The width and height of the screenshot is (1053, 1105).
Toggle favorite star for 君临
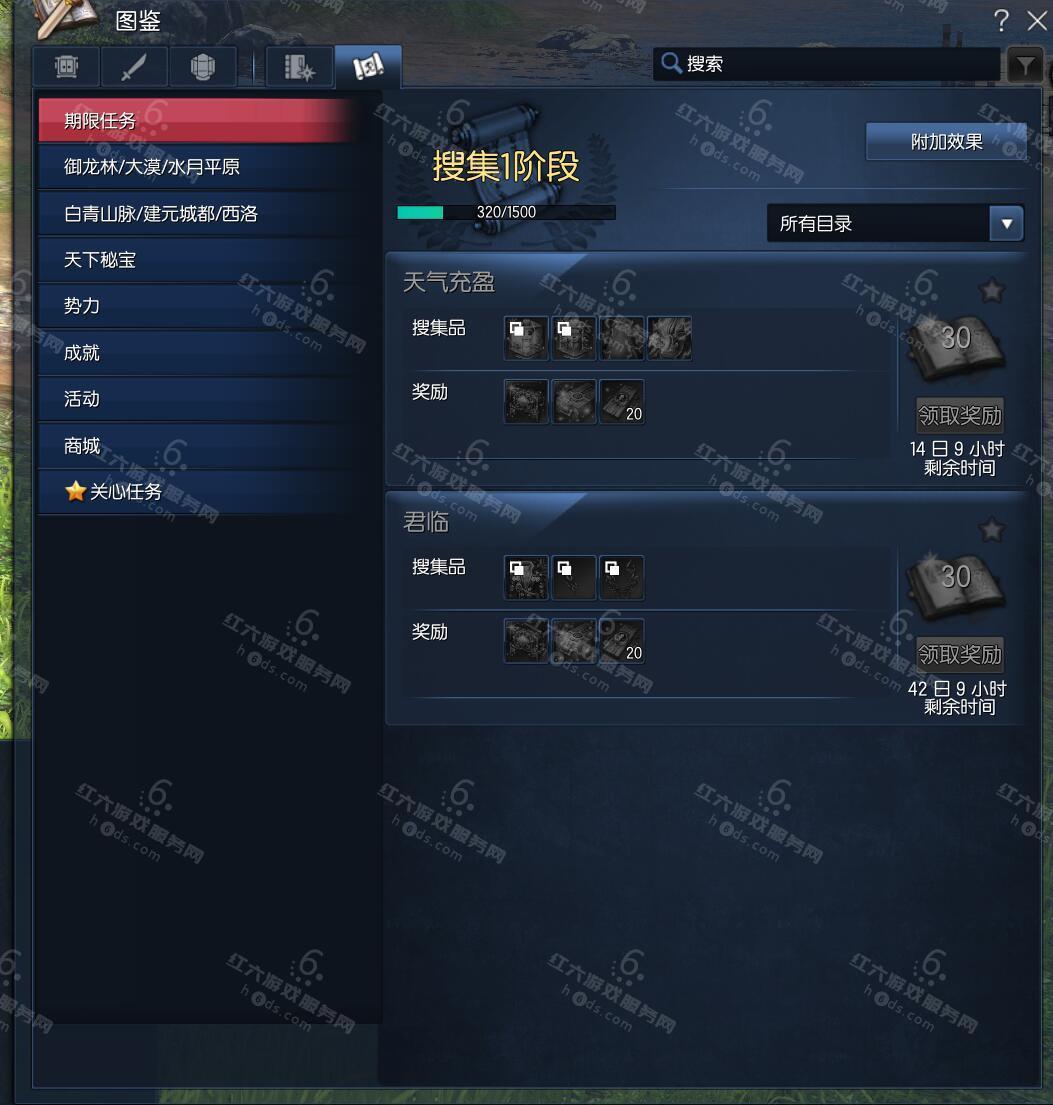click(992, 529)
